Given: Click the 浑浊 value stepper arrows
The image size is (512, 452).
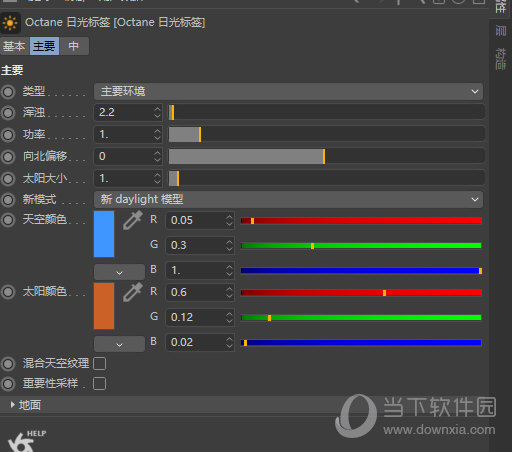Looking at the screenshot, I should pos(157,112).
